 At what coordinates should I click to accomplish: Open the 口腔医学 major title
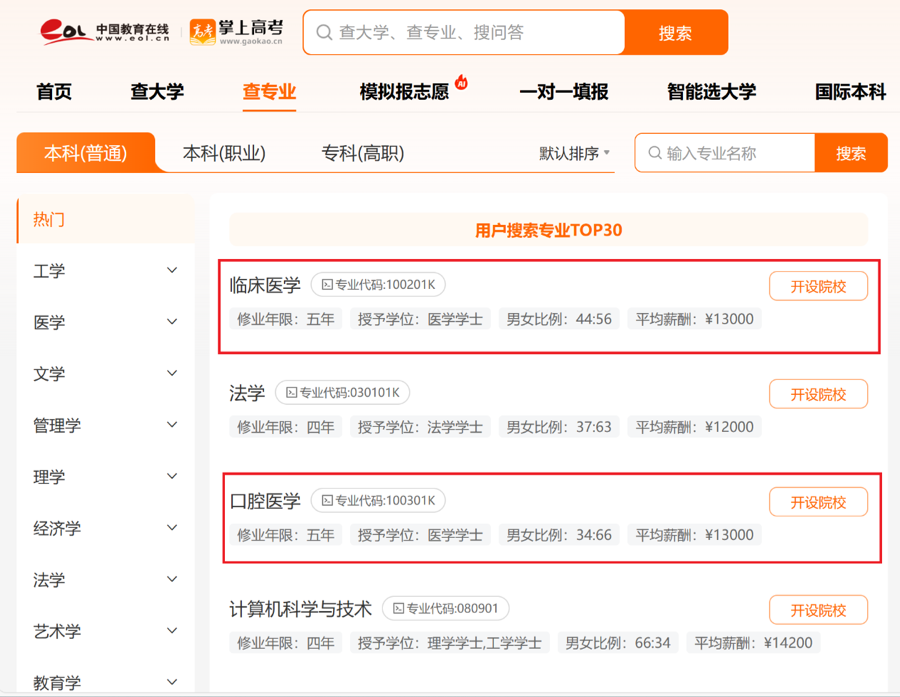[x=265, y=501]
